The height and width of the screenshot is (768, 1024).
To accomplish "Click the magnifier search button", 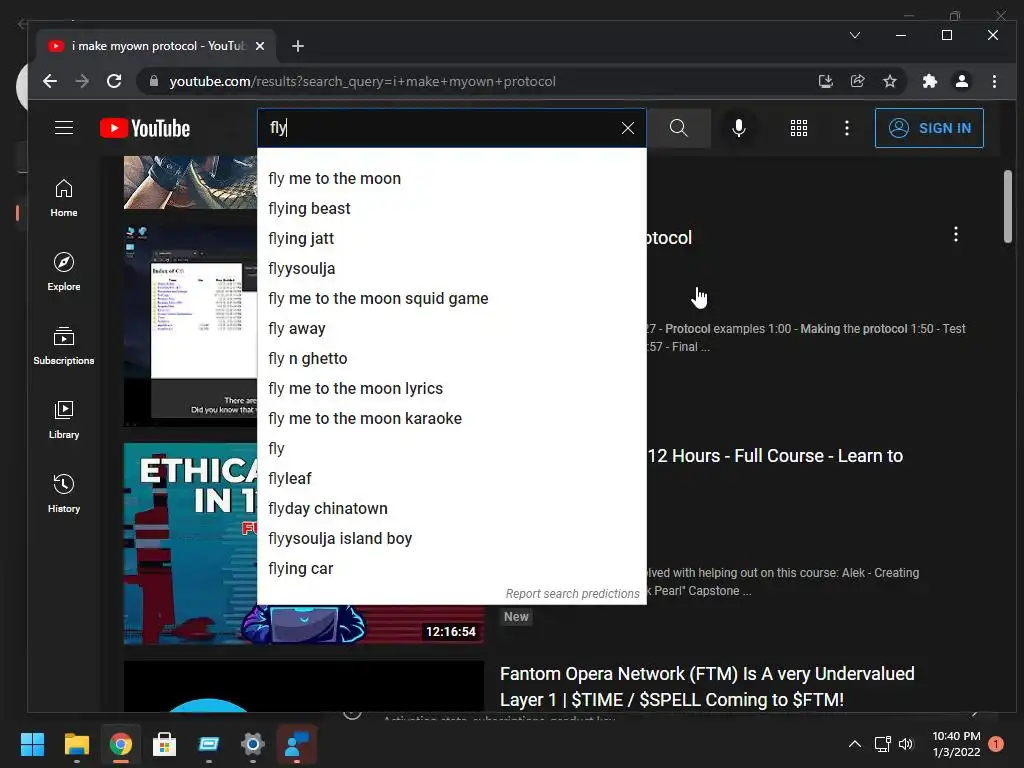I will pos(679,128).
